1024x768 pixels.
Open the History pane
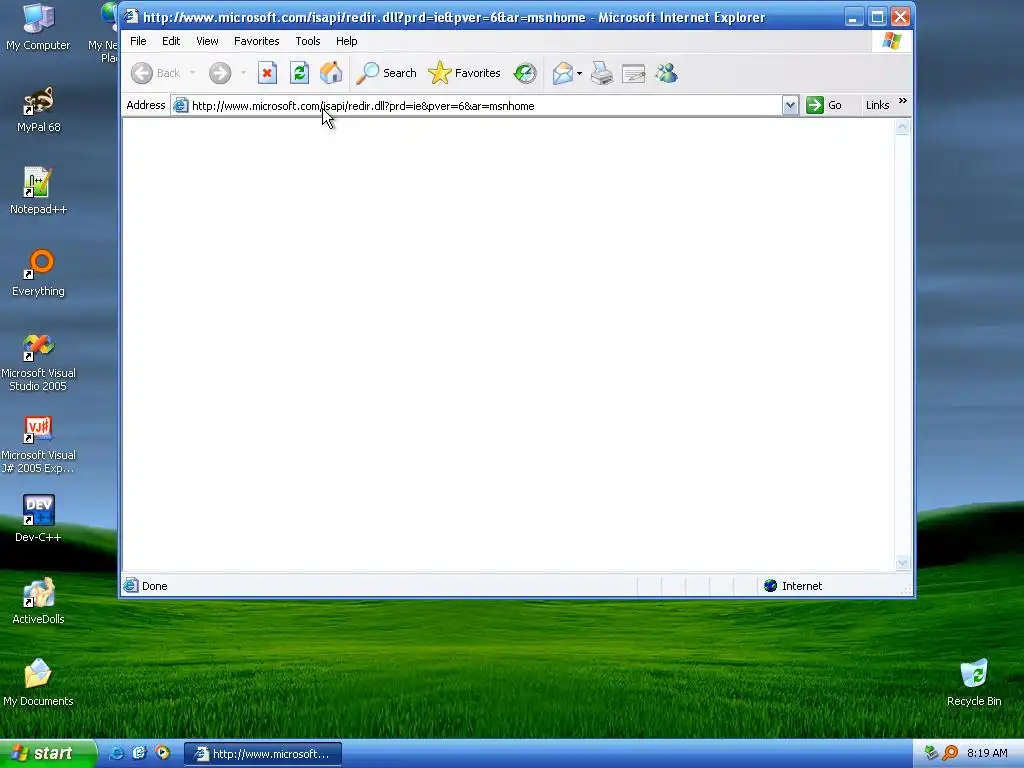pyautogui.click(x=525, y=73)
